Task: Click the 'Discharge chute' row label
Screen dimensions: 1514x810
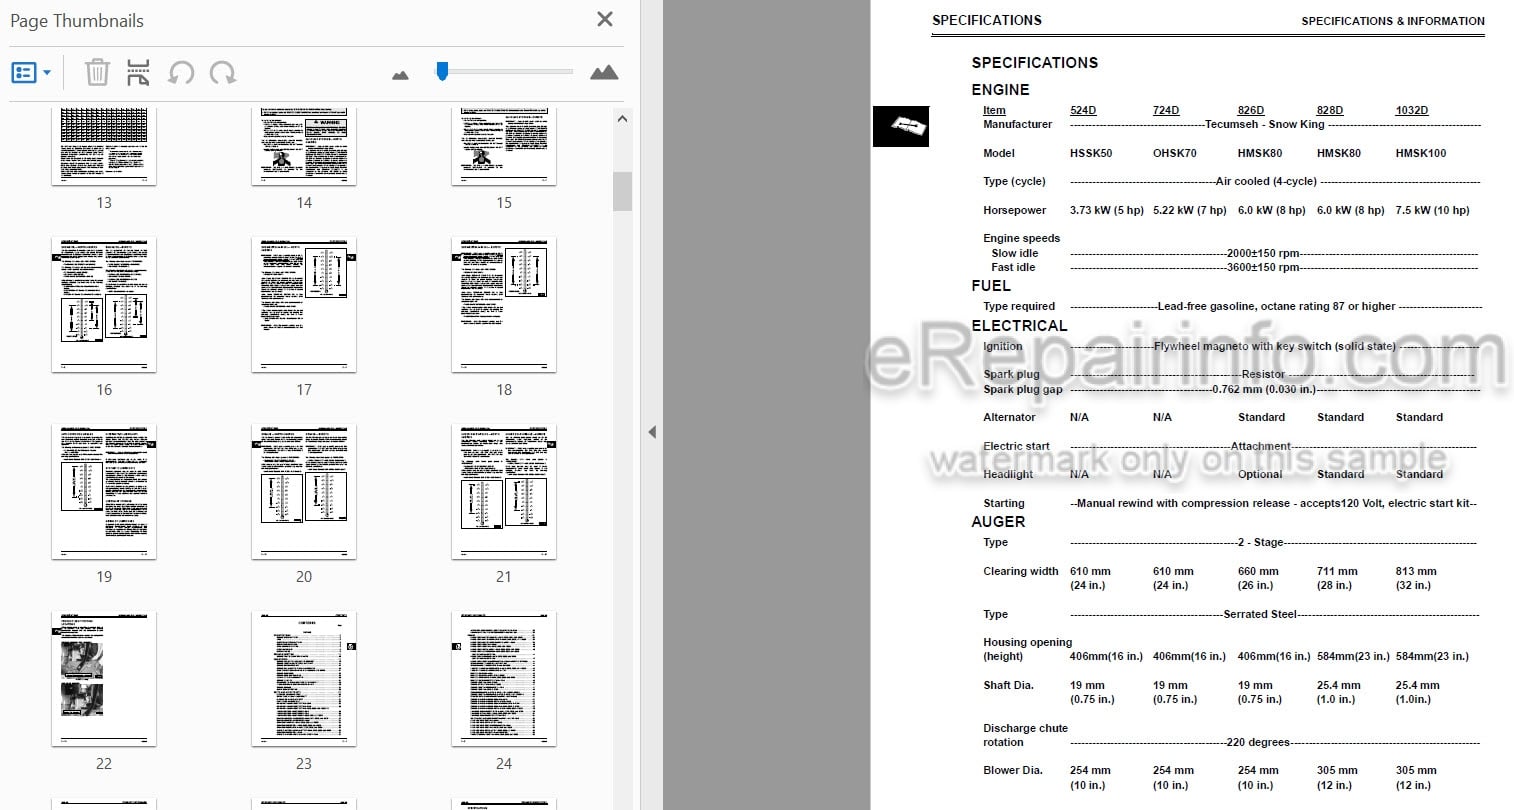Action: point(1026,728)
